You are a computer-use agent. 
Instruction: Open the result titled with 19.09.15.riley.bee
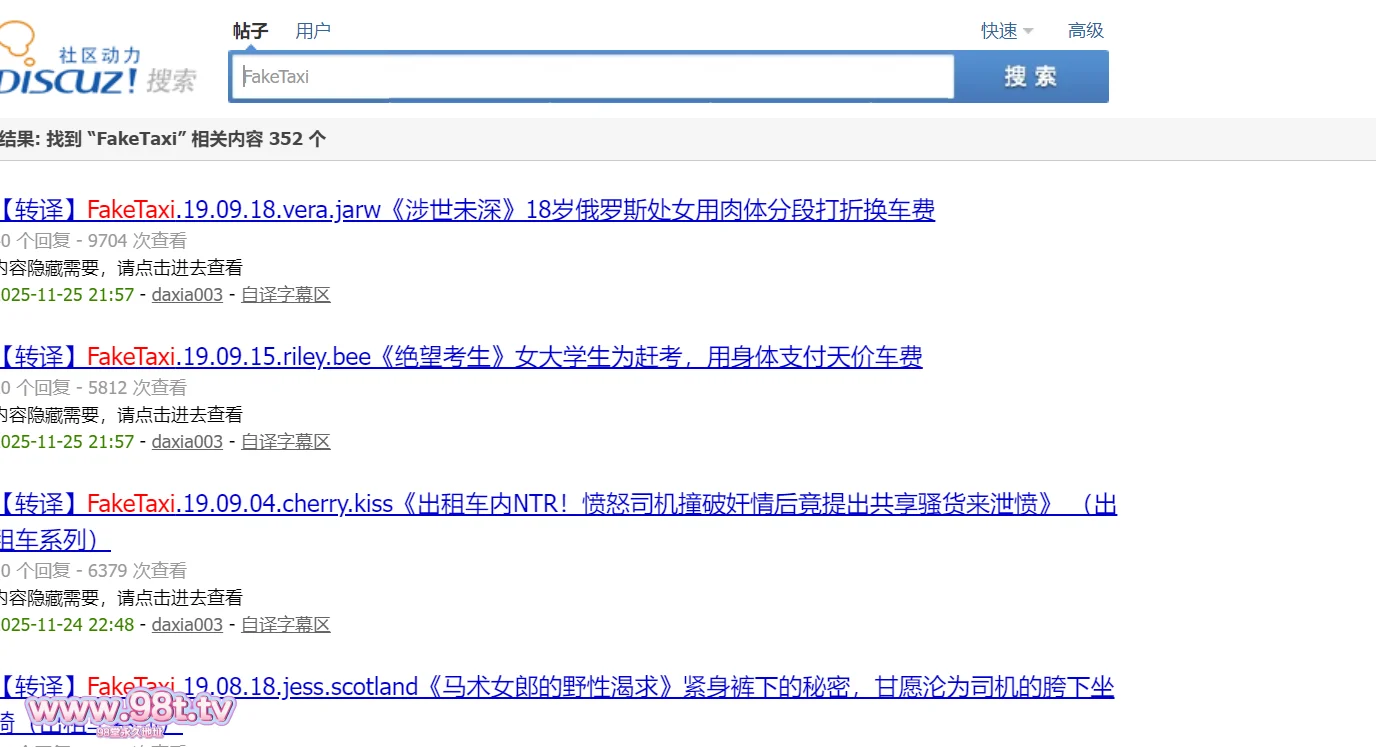[x=460, y=357]
